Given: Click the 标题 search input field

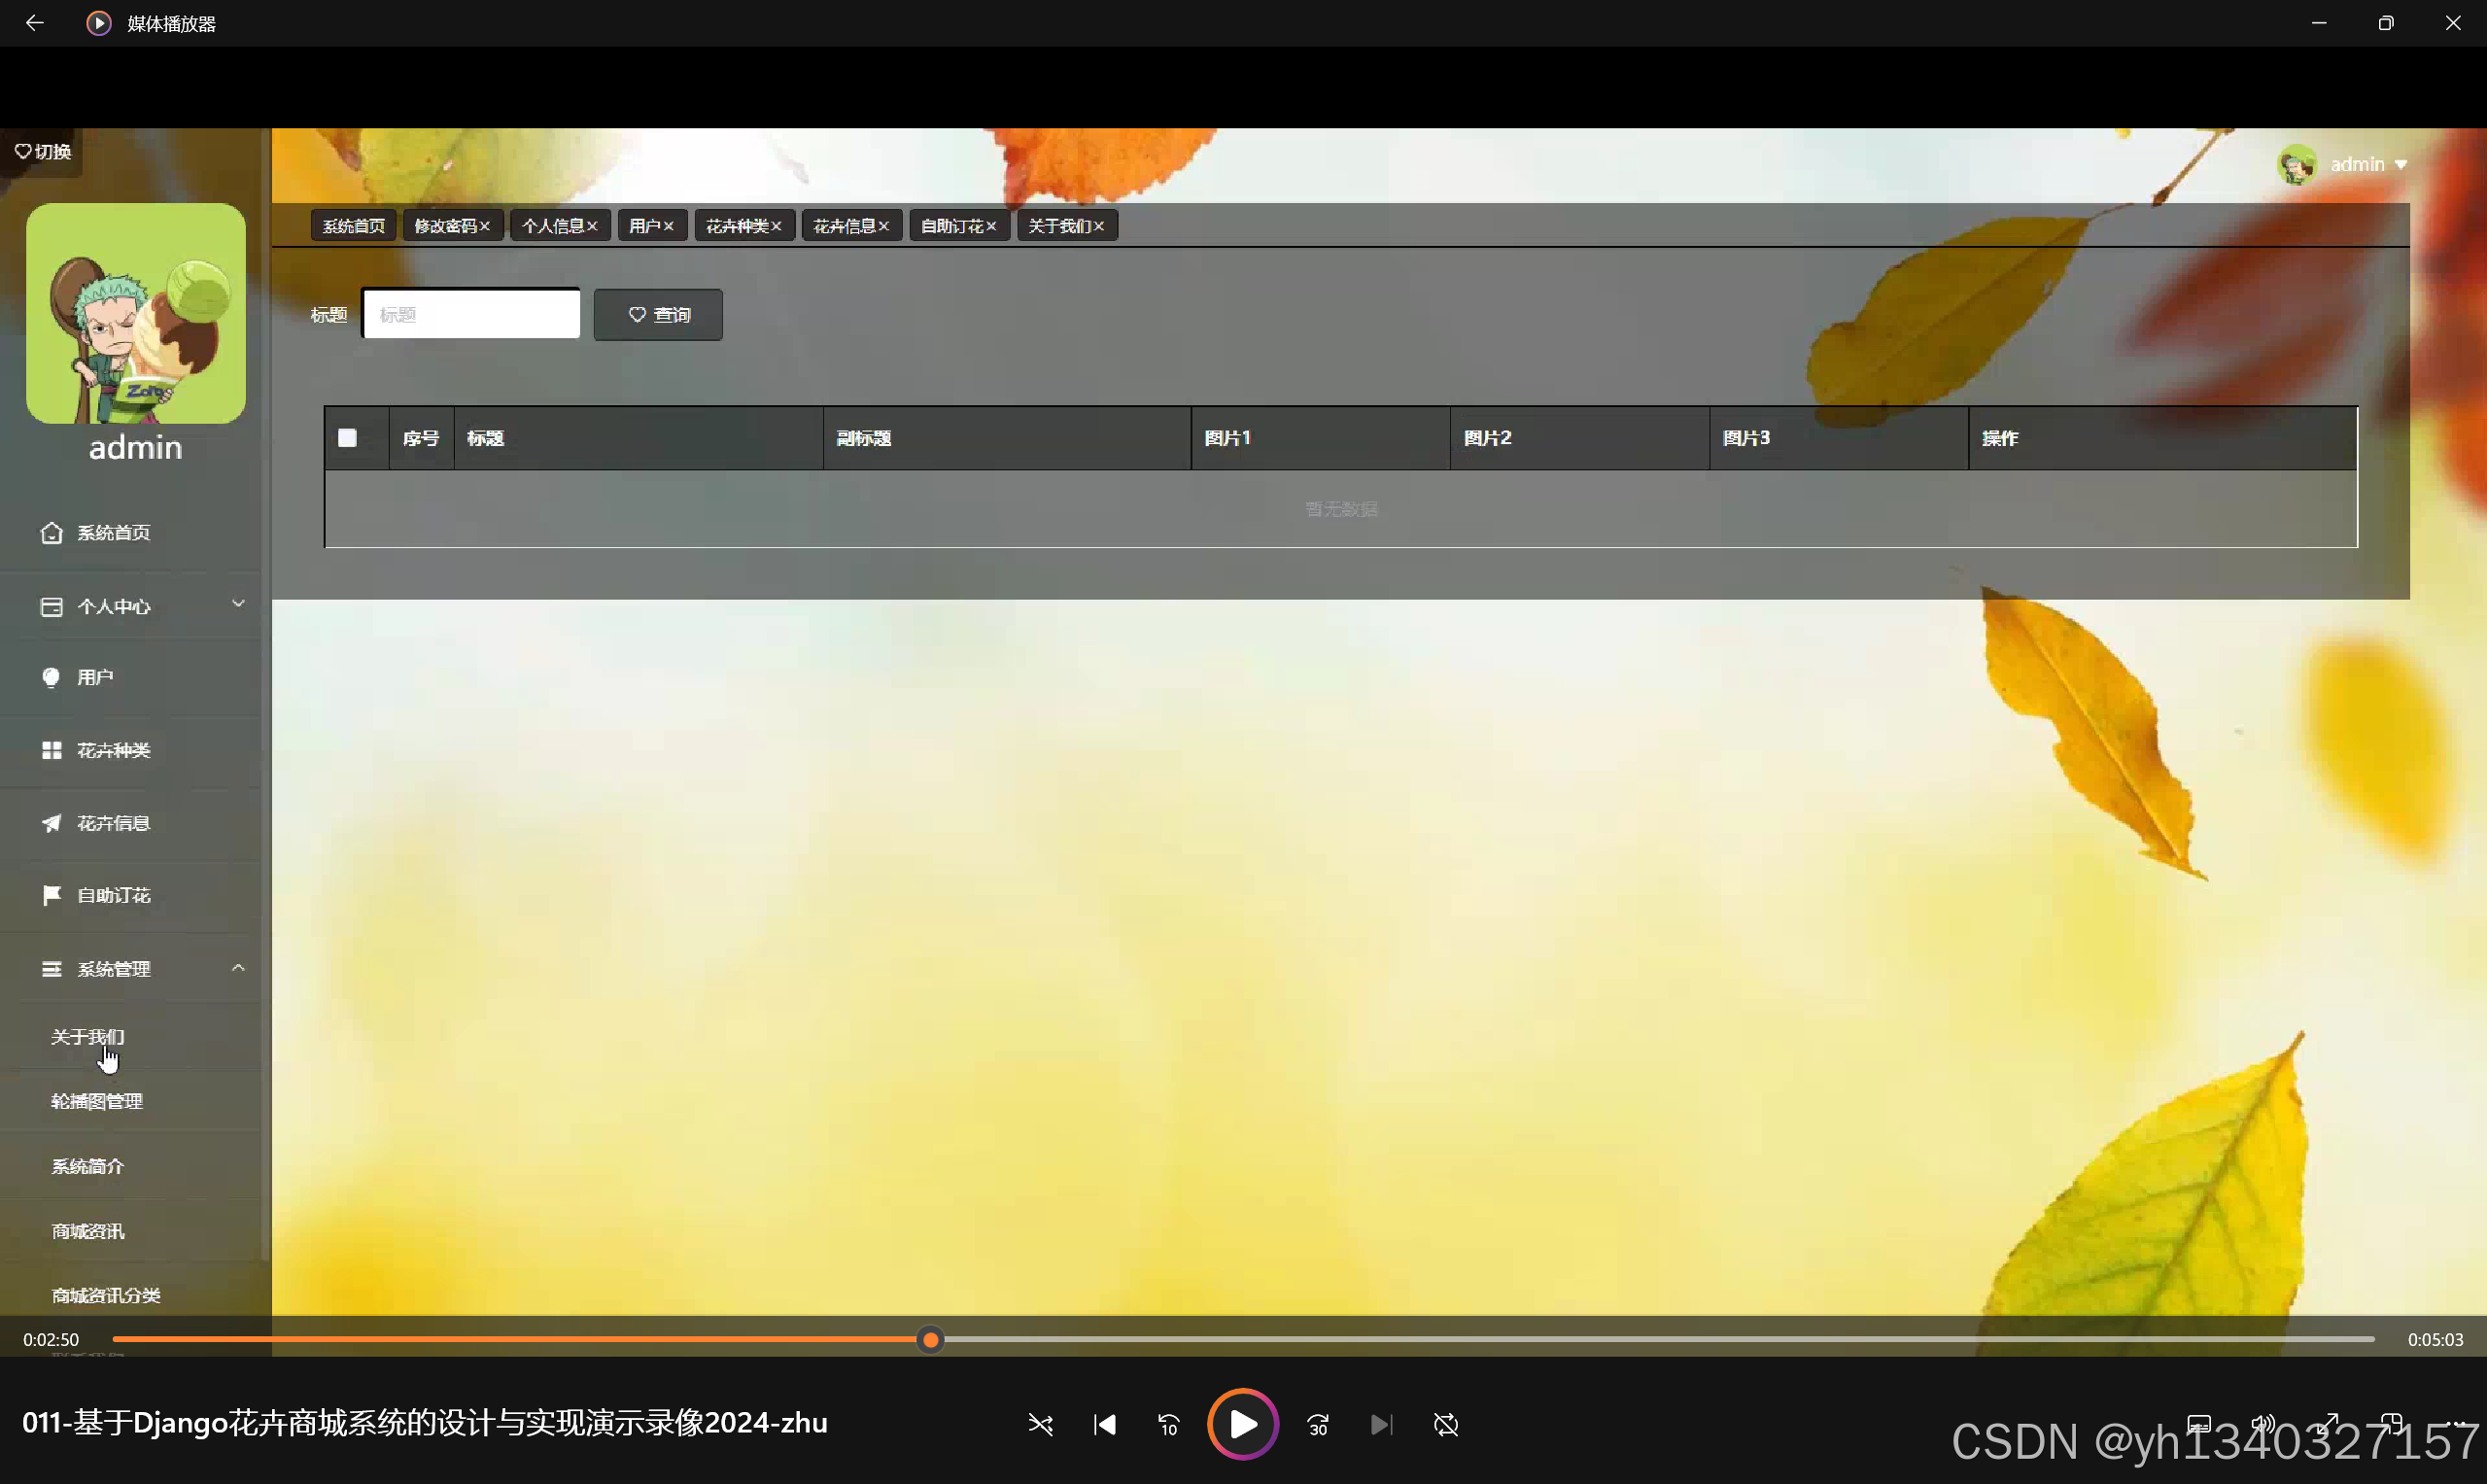Looking at the screenshot, I should point(471,314).
